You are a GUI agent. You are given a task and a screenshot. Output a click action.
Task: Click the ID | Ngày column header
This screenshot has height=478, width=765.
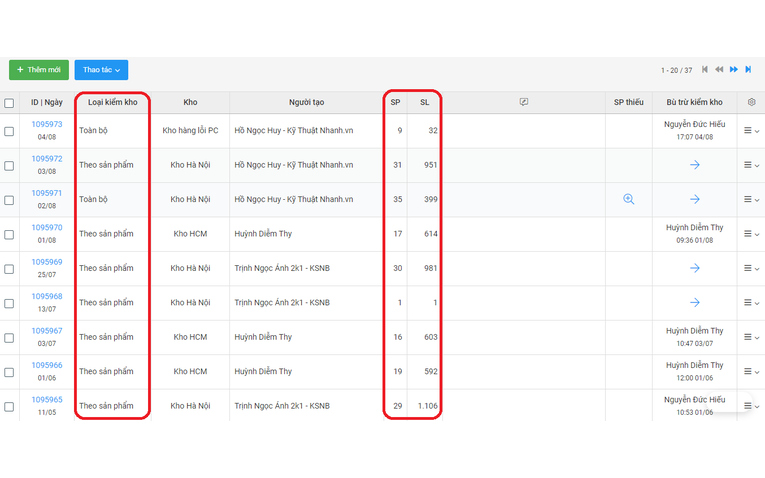47,102
